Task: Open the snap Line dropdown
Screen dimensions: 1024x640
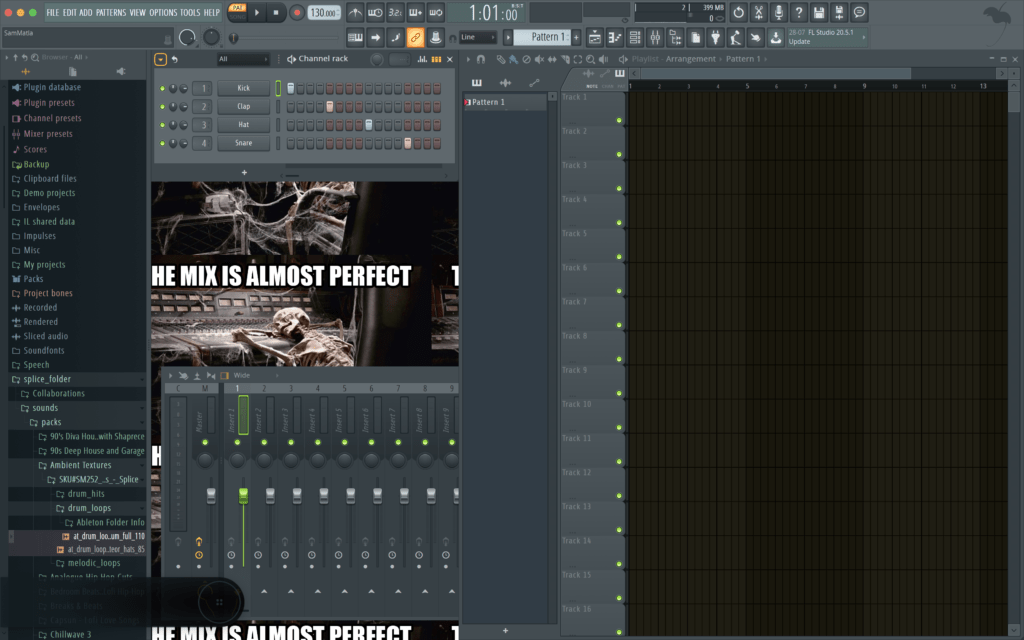Action: 477,37
